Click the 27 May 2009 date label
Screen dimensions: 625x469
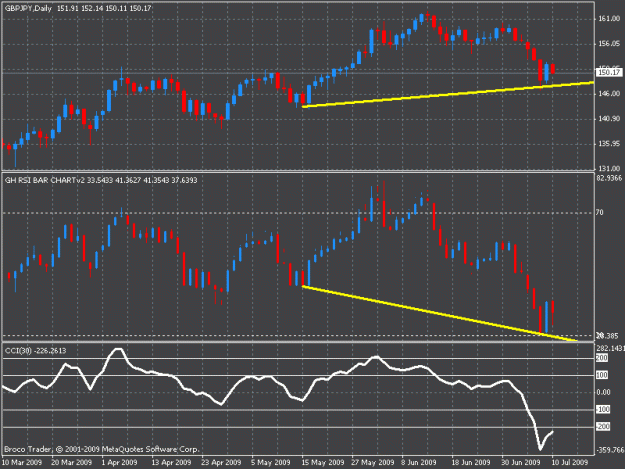pos(372,462)
